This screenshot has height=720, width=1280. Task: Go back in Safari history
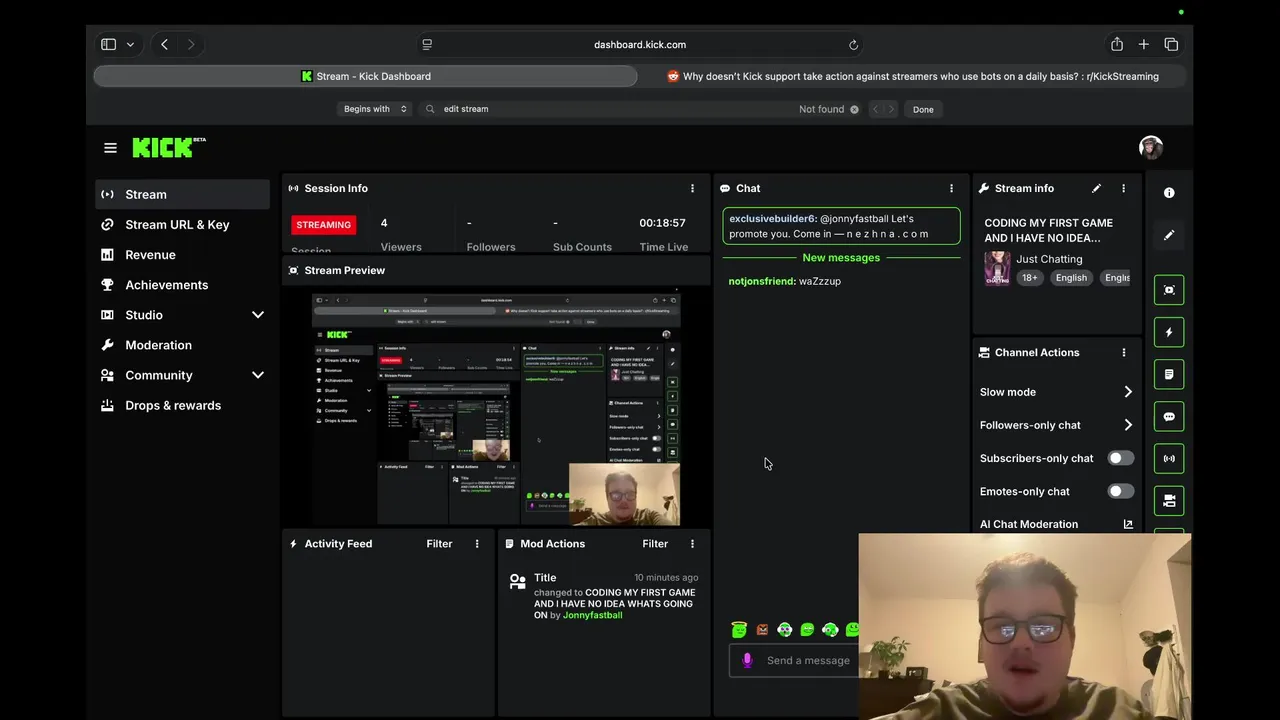click(x=164, y=44)
